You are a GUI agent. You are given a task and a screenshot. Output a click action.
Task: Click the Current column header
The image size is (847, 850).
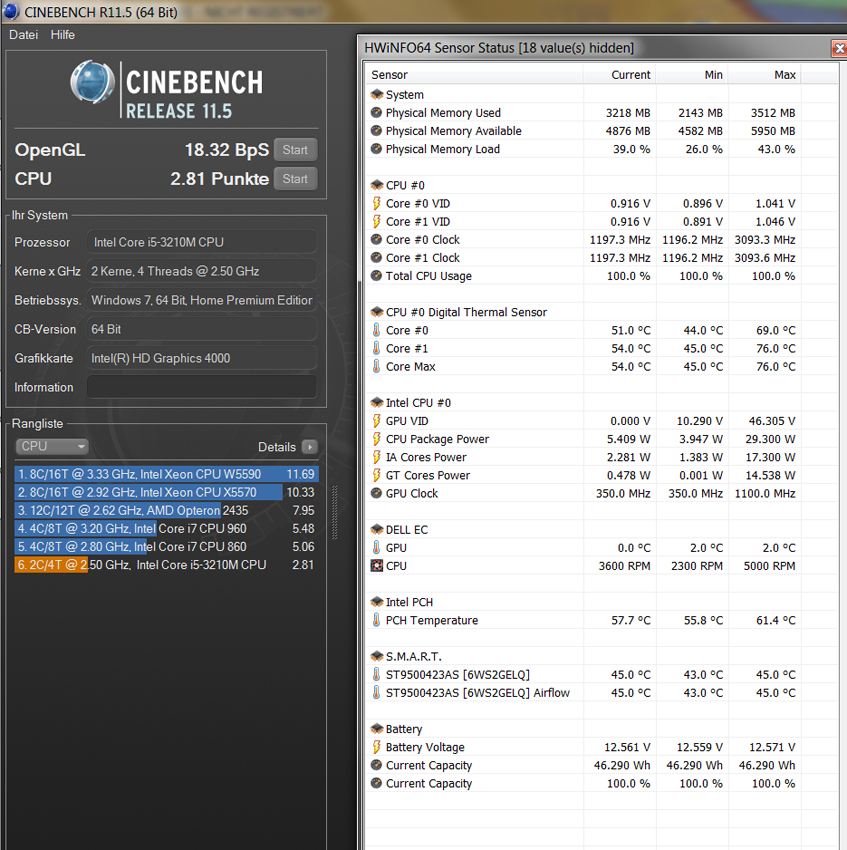619,75
